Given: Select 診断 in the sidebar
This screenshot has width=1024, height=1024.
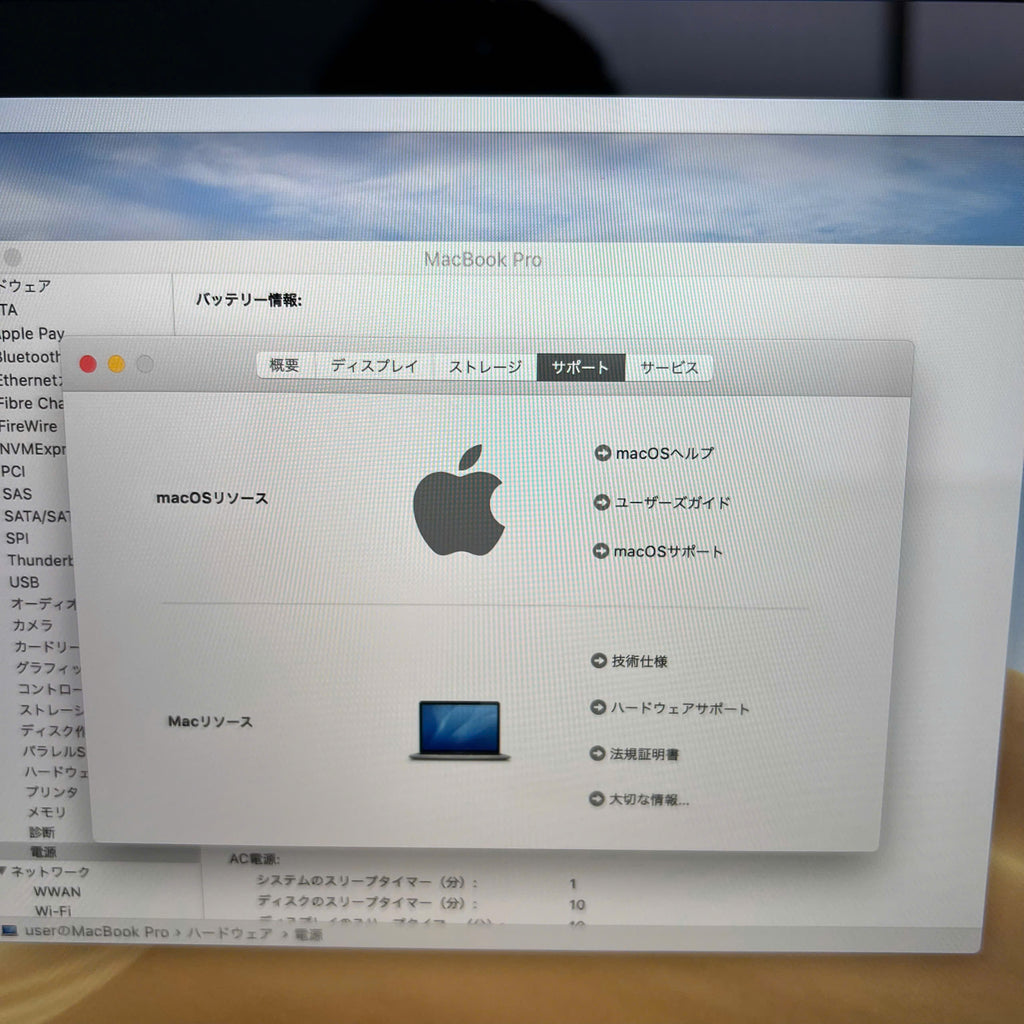Looking at the screenshot, I should [x=42, y=832].
